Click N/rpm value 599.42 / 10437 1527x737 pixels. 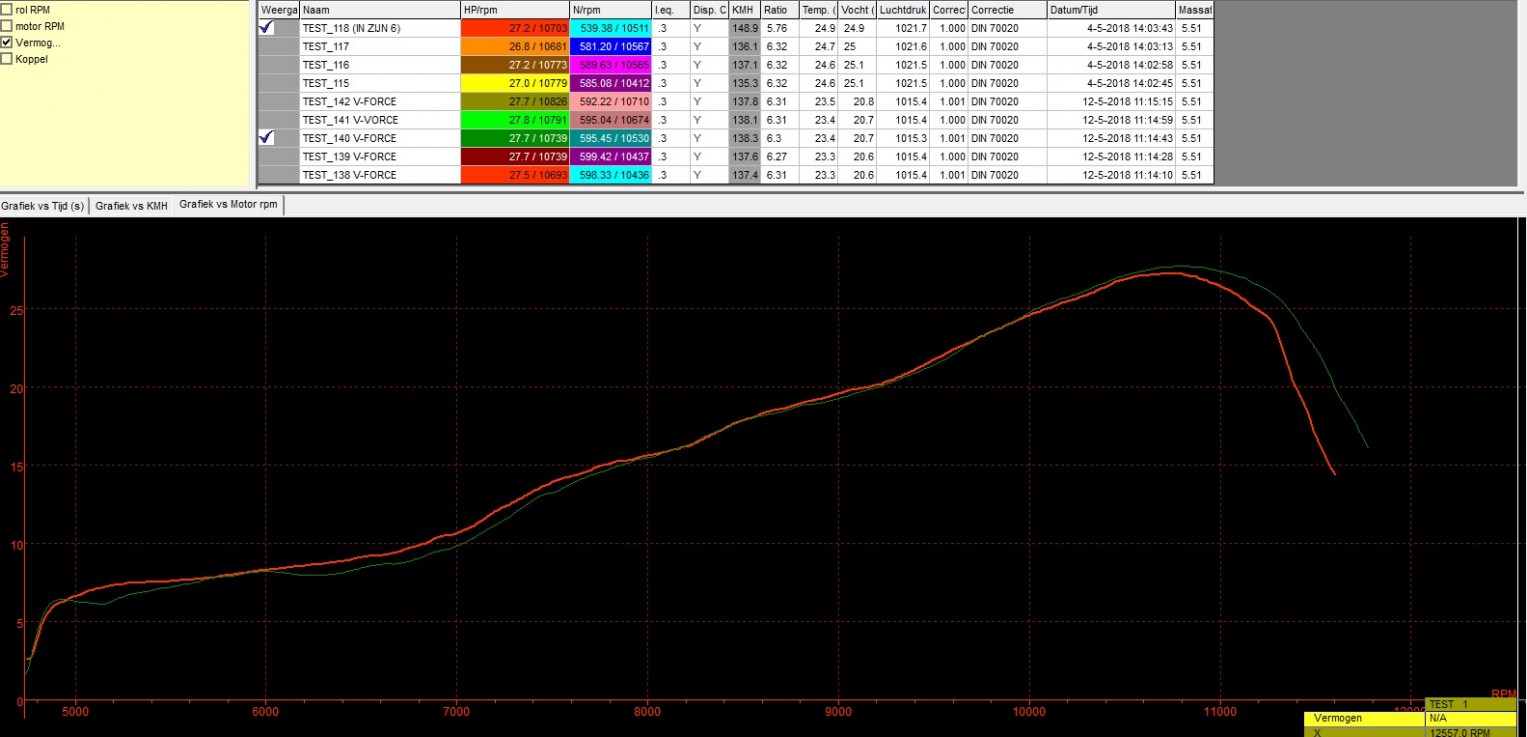(610, 157)
